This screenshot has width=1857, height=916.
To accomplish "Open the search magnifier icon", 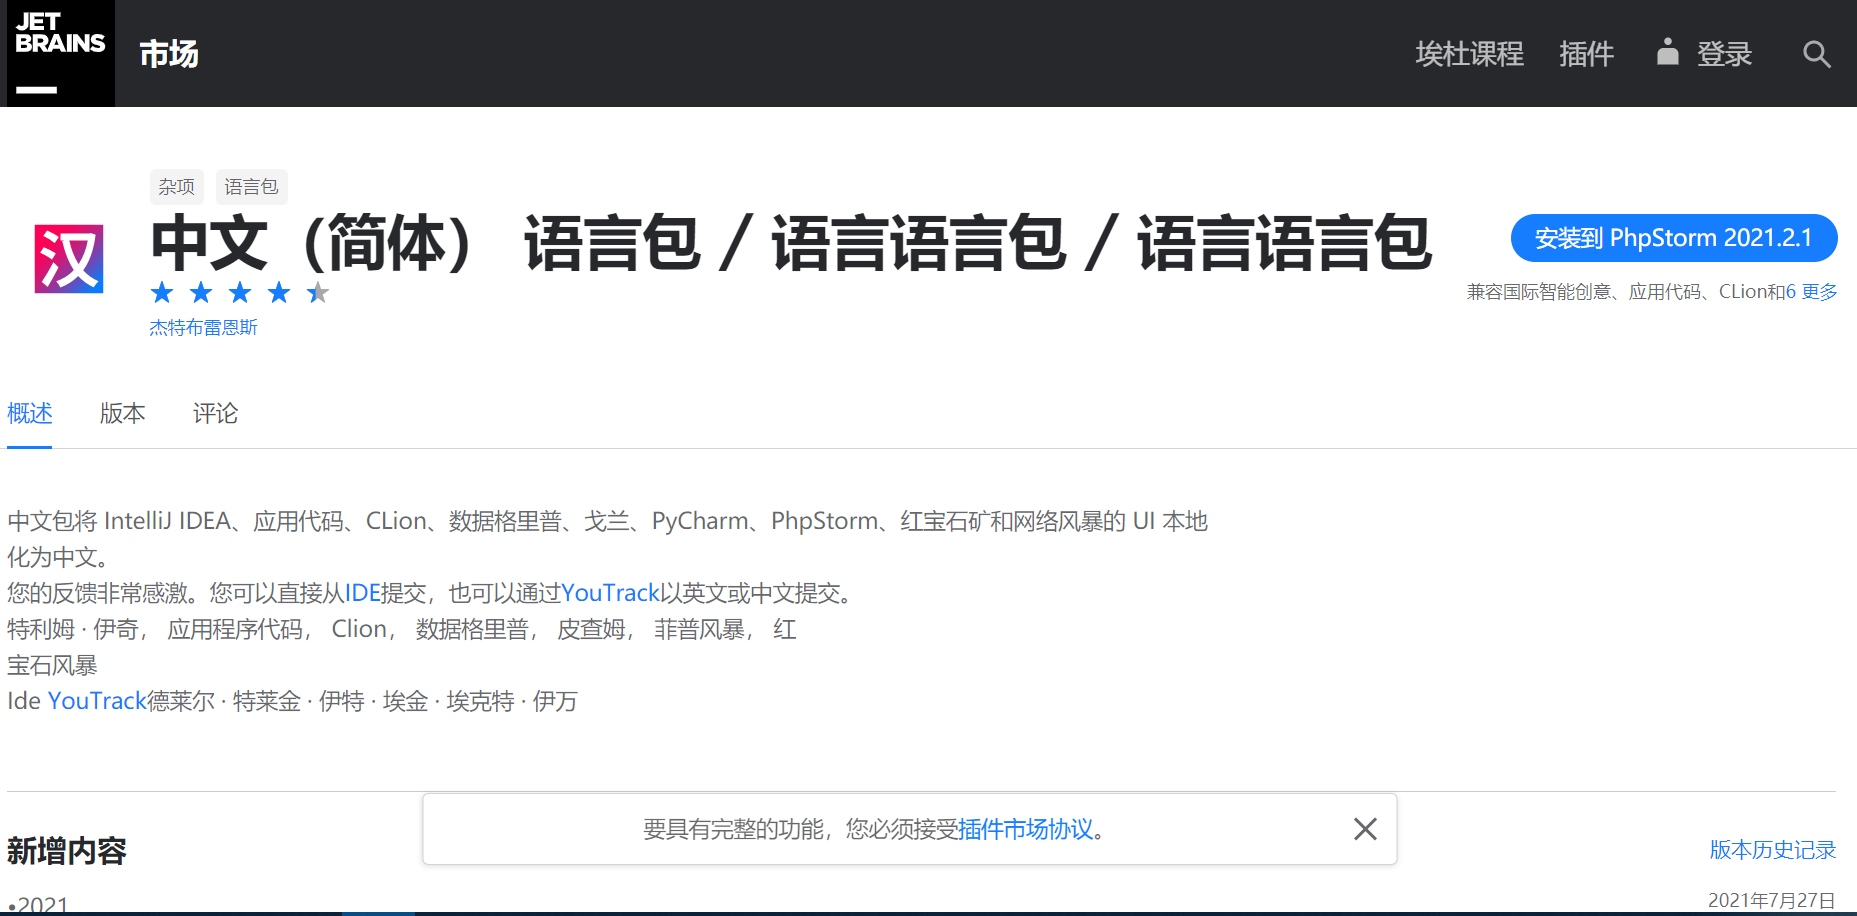I will click(x=1817, y=54).
